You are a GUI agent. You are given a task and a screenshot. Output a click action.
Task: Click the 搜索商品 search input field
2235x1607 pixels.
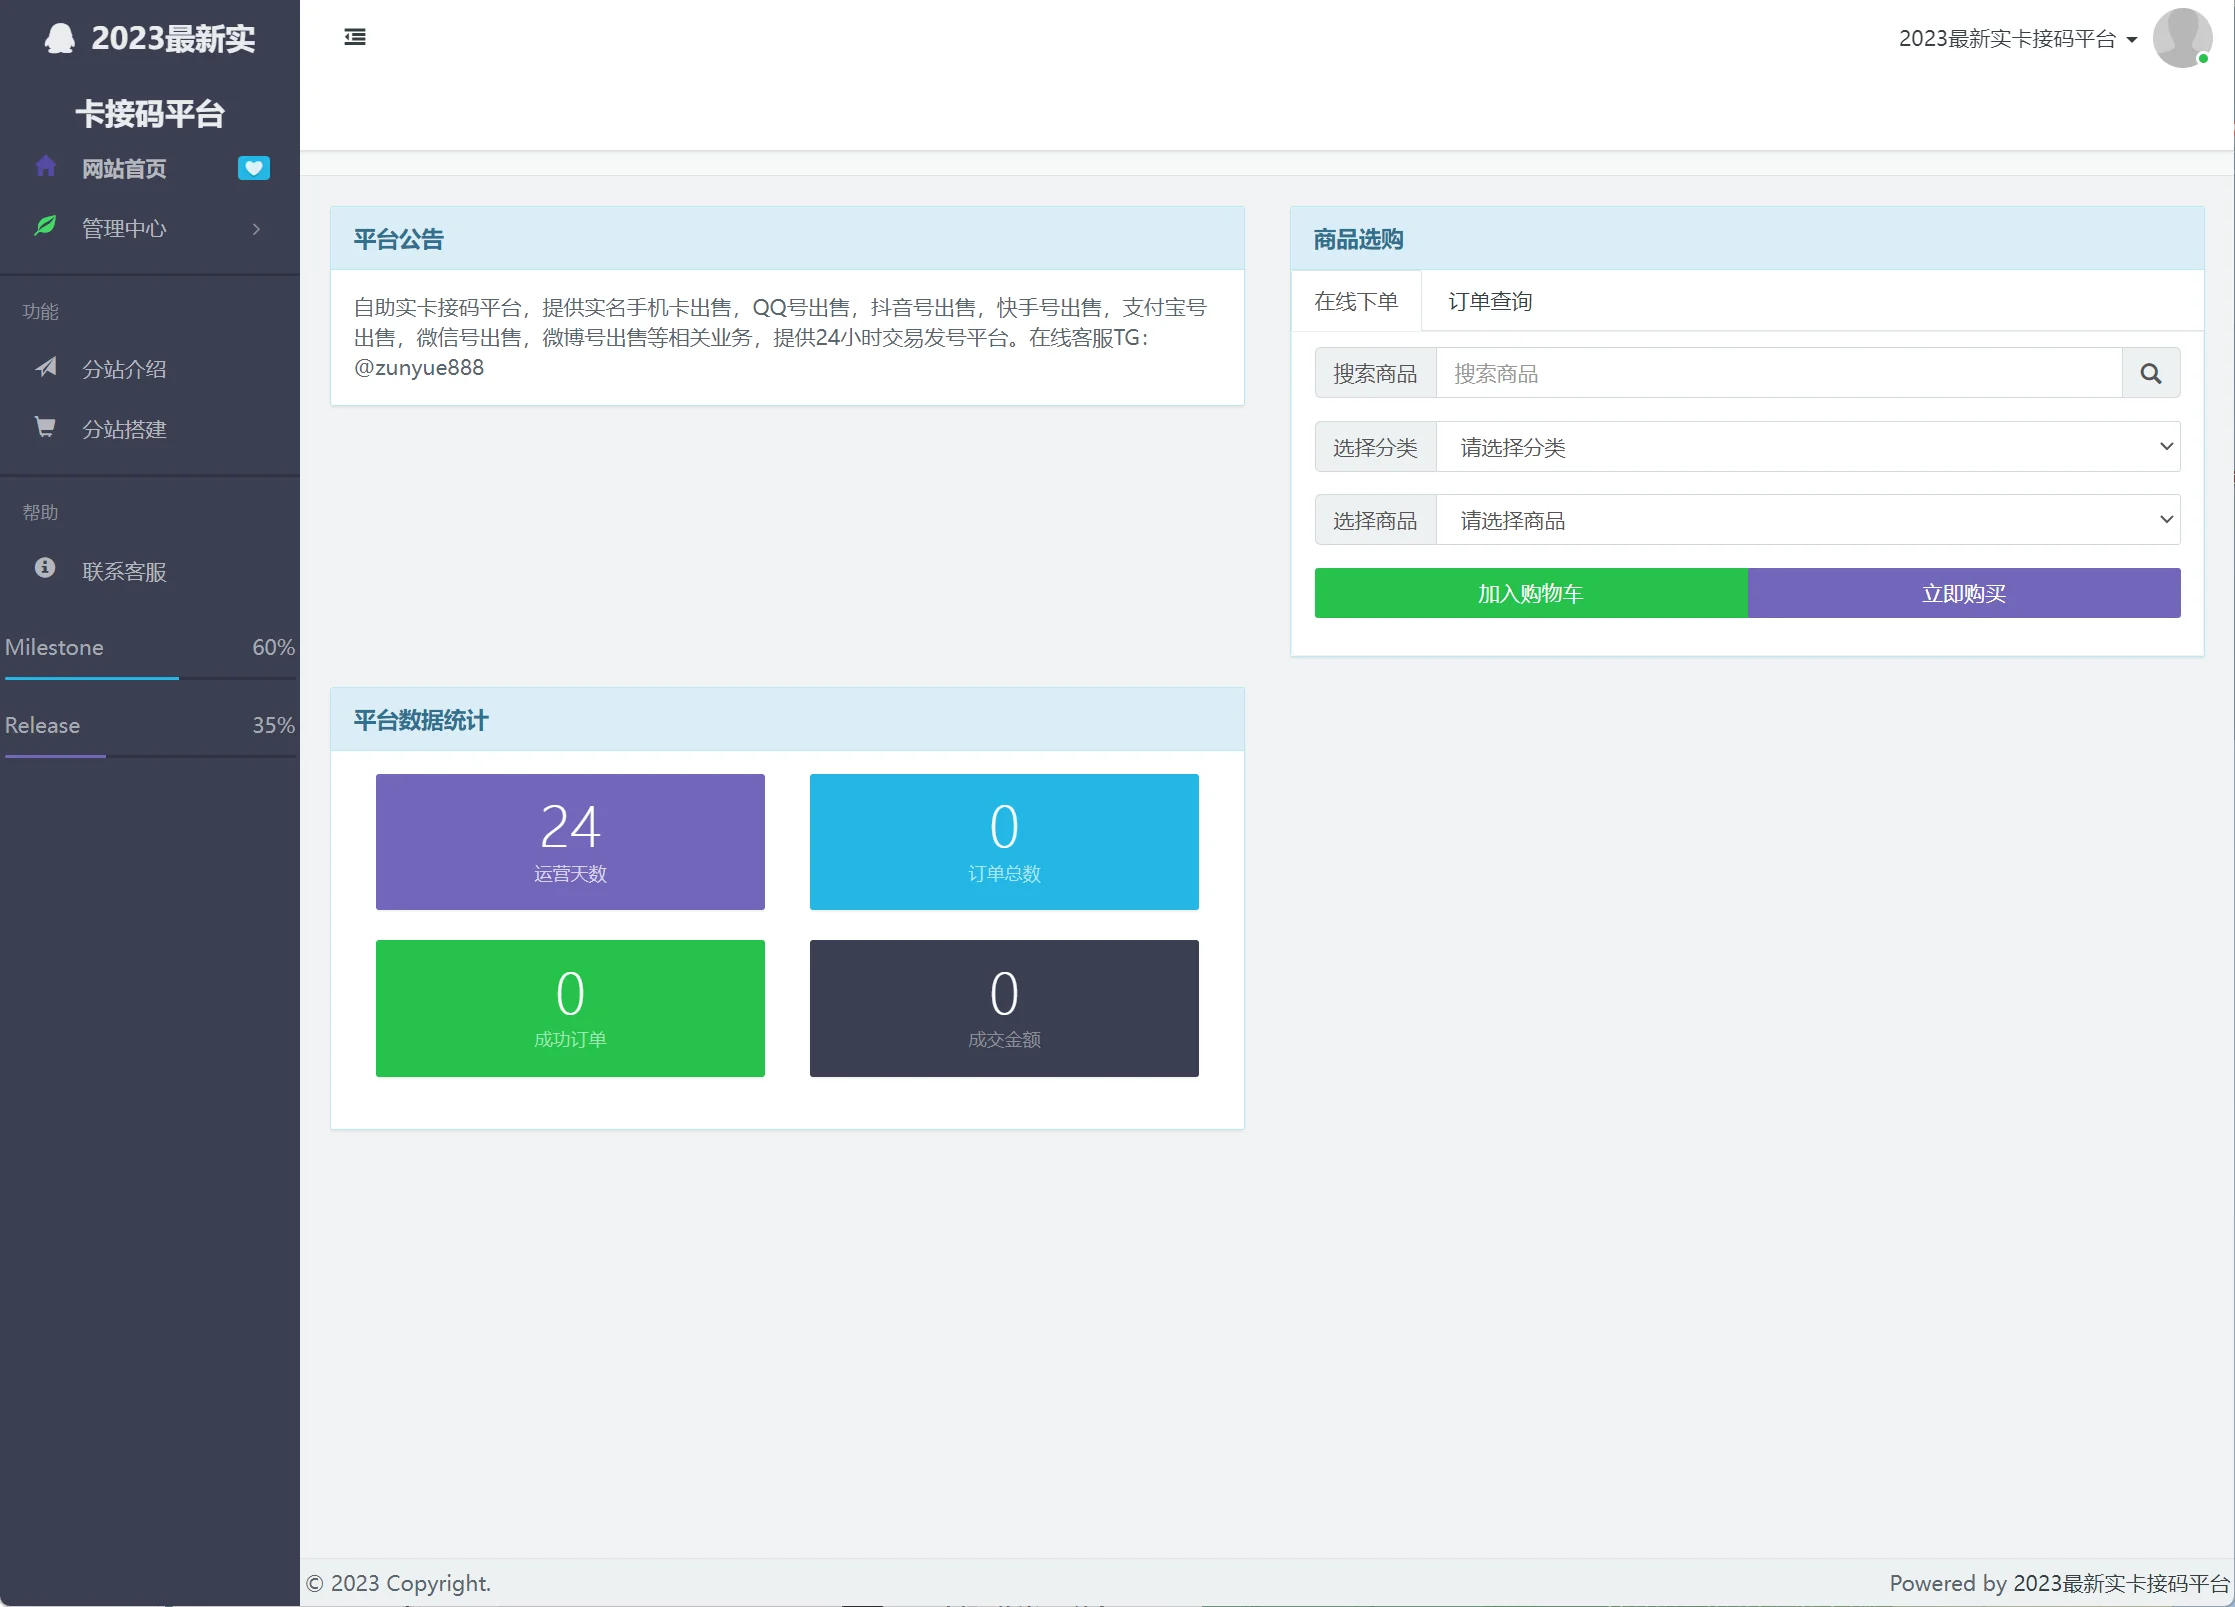[x=1778, y=373]
